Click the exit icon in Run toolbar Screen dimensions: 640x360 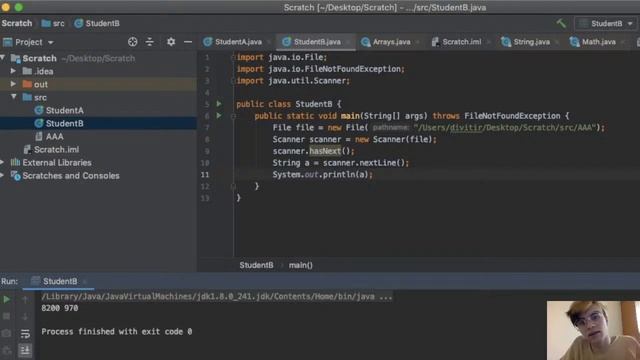click(7, 350)
